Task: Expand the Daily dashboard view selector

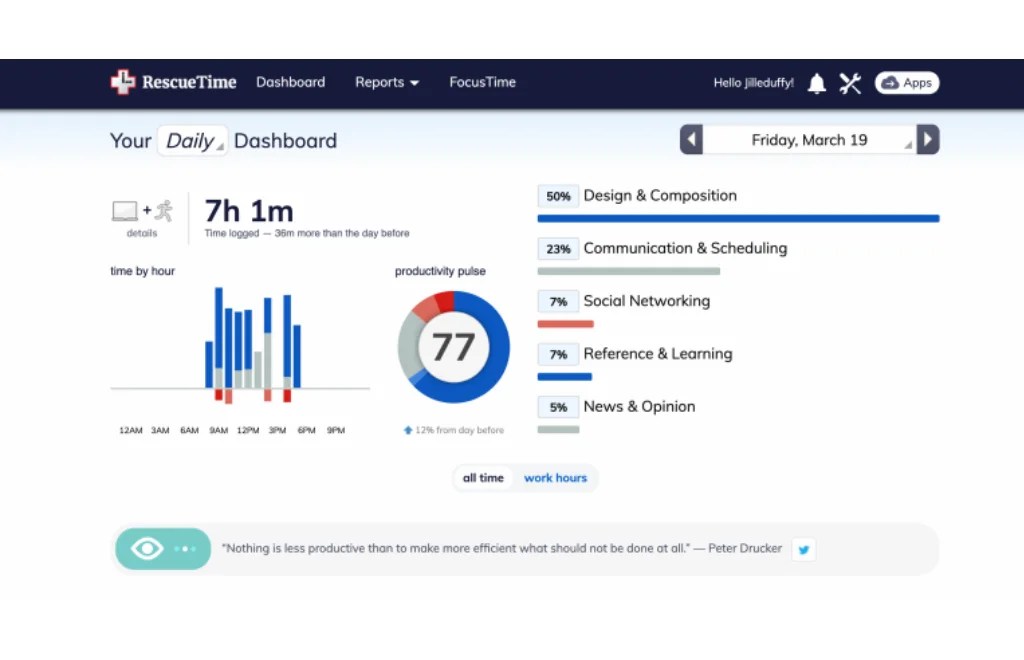Action: (x=192, y=141)
